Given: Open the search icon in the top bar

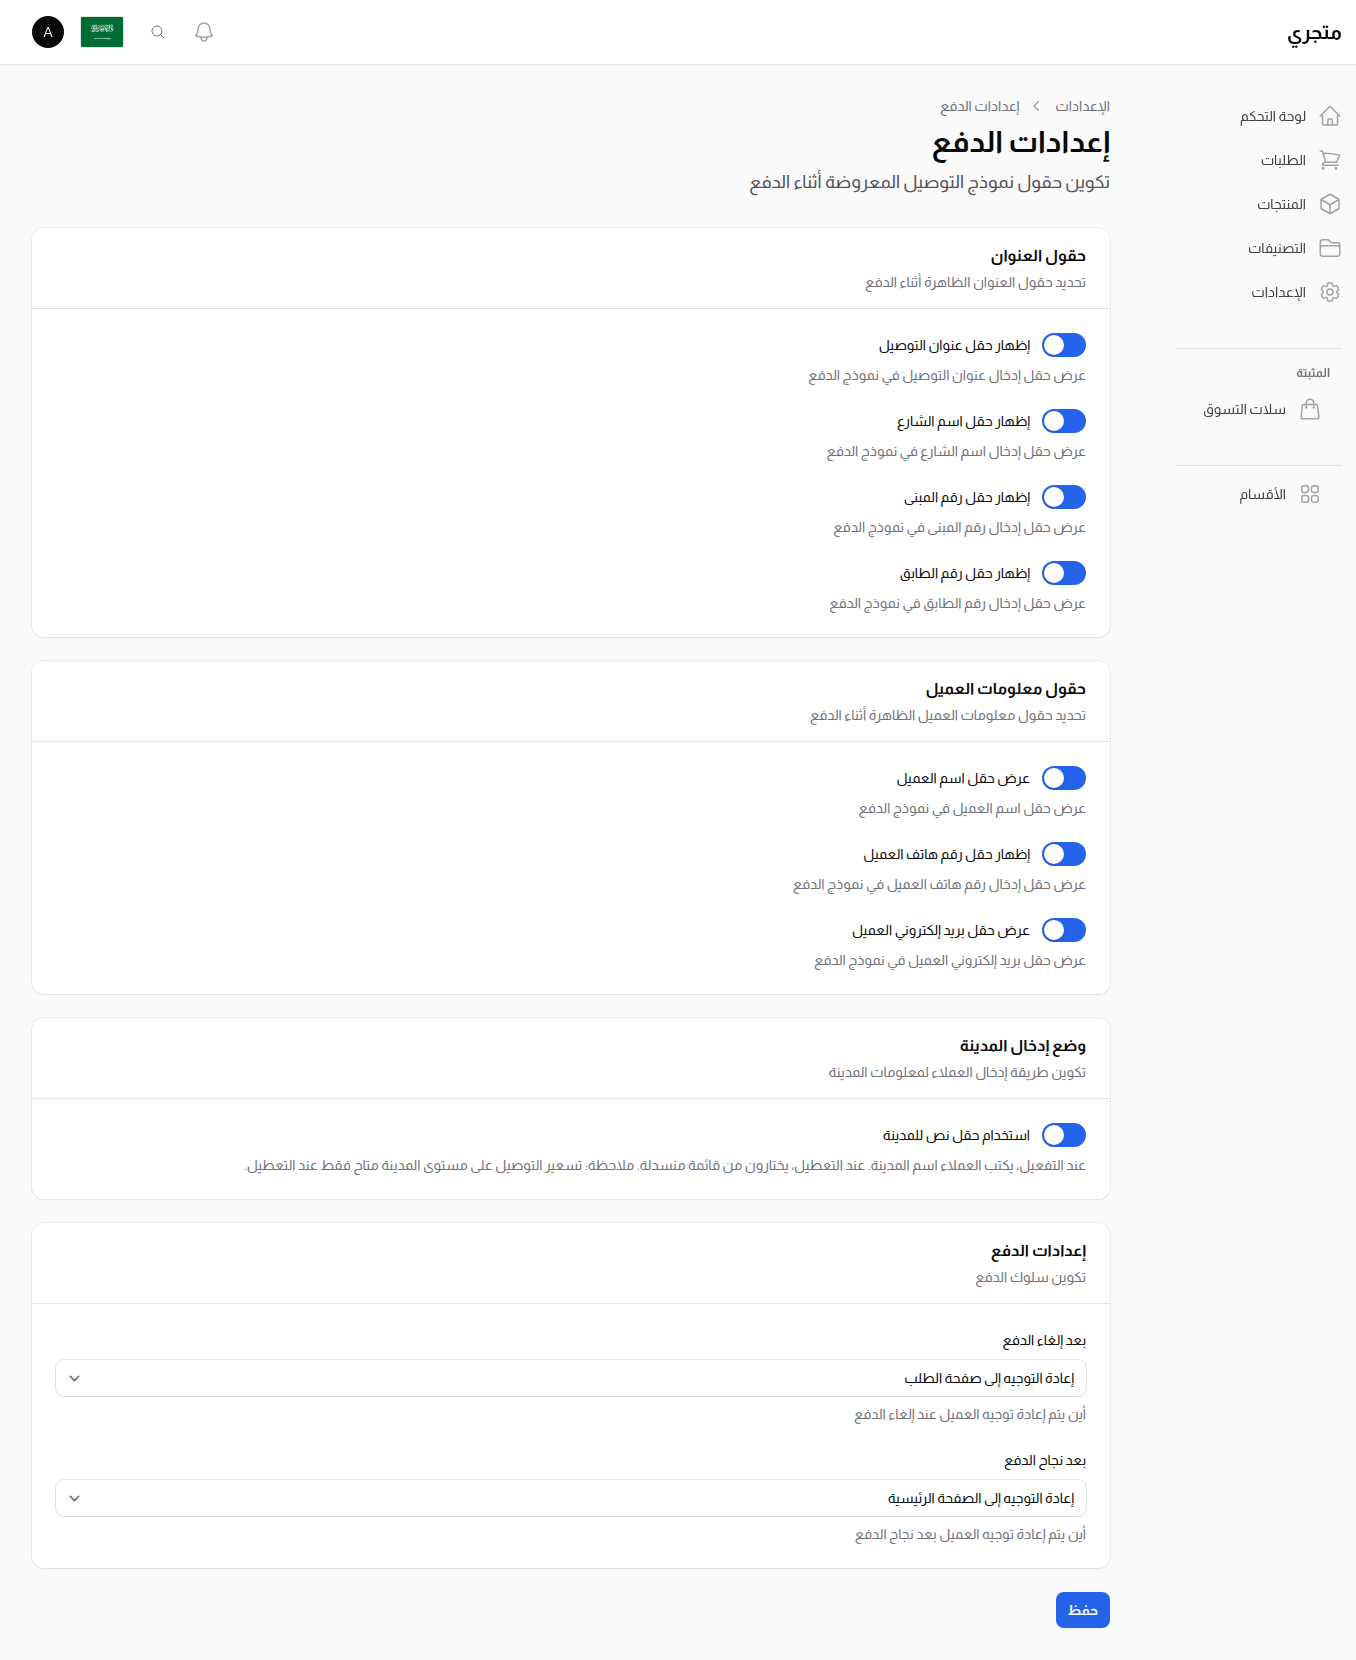Looking at the screenshot, I should coord(157,31).
